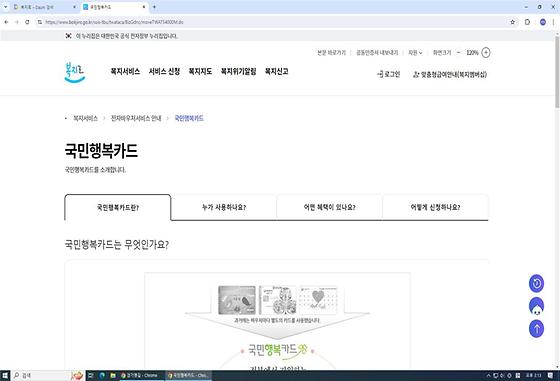560x381 pixels.
Task: Open the chatbot character floating button
Action: [536, 306]
